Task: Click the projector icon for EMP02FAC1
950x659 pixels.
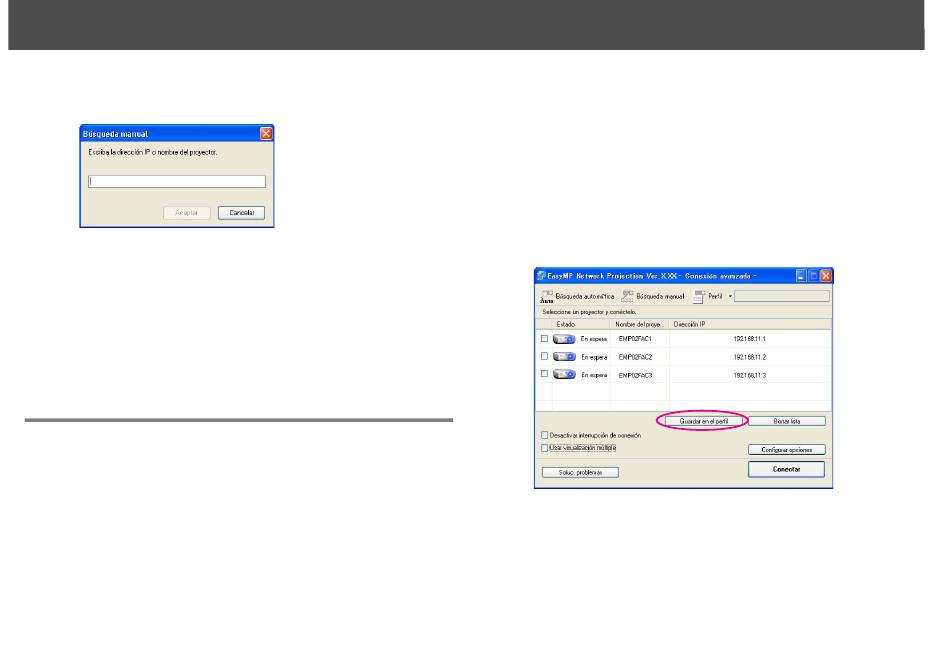Action: [565, 339]
